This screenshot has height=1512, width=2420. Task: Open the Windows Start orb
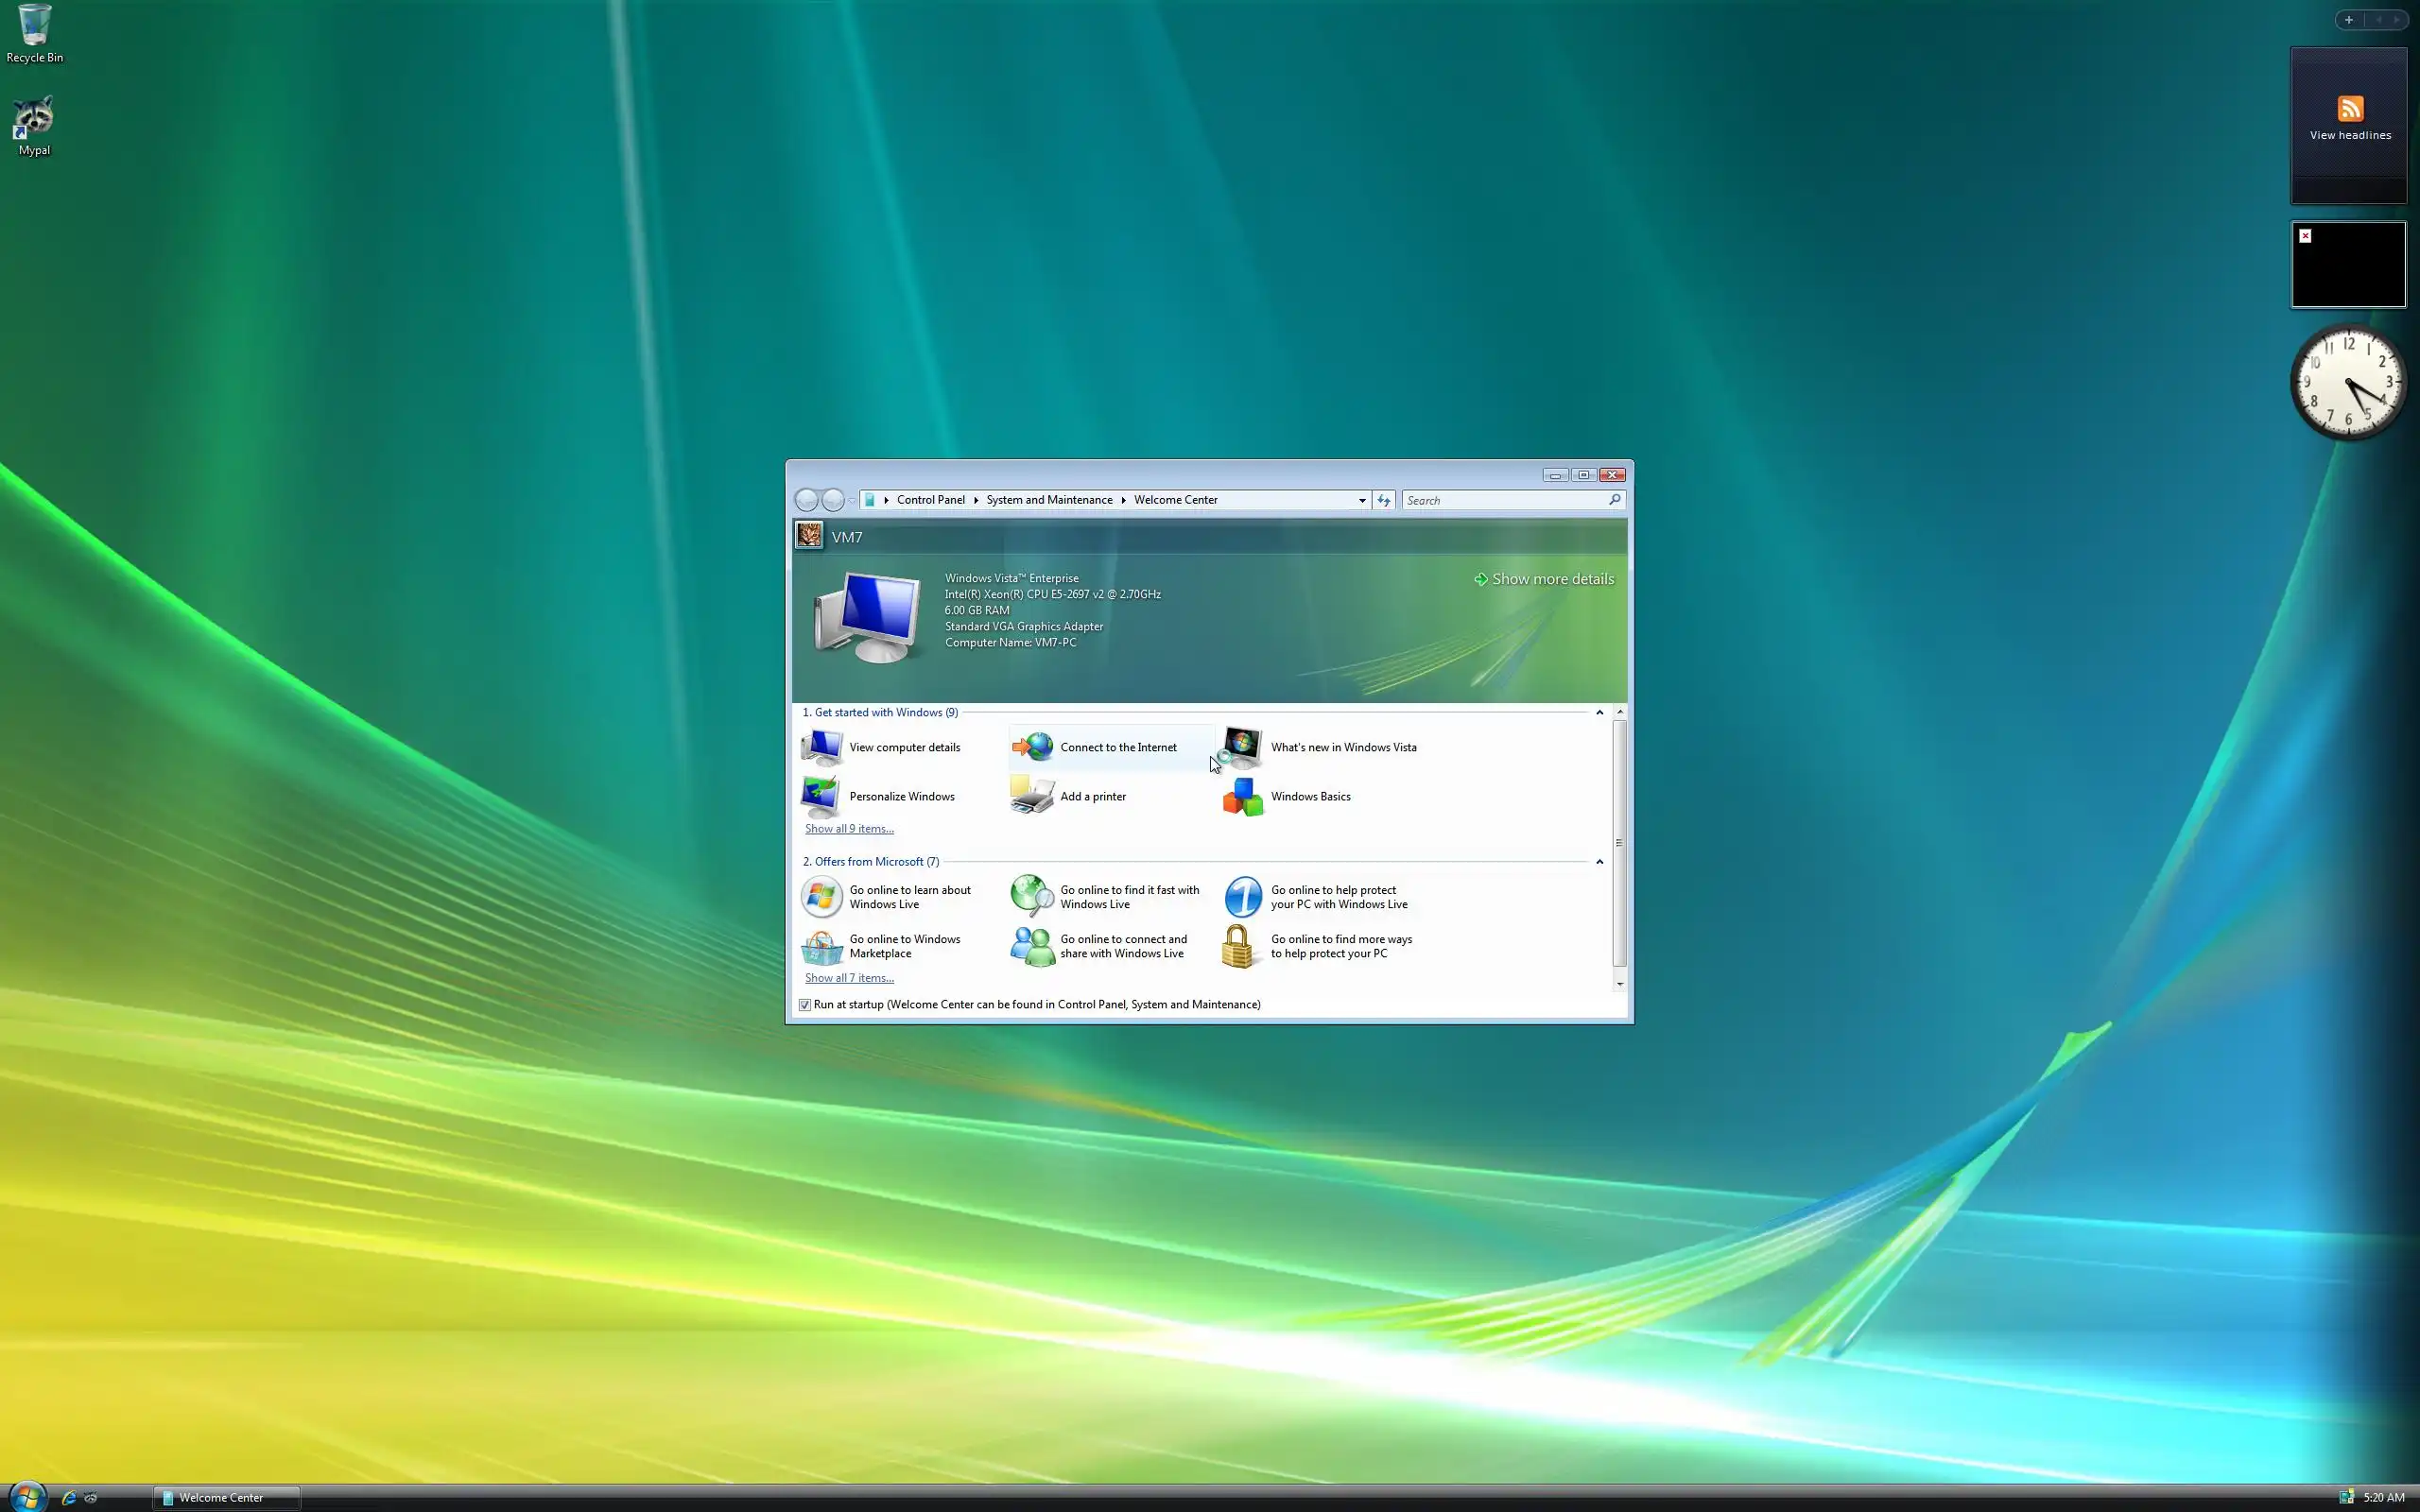(27, 1496)
